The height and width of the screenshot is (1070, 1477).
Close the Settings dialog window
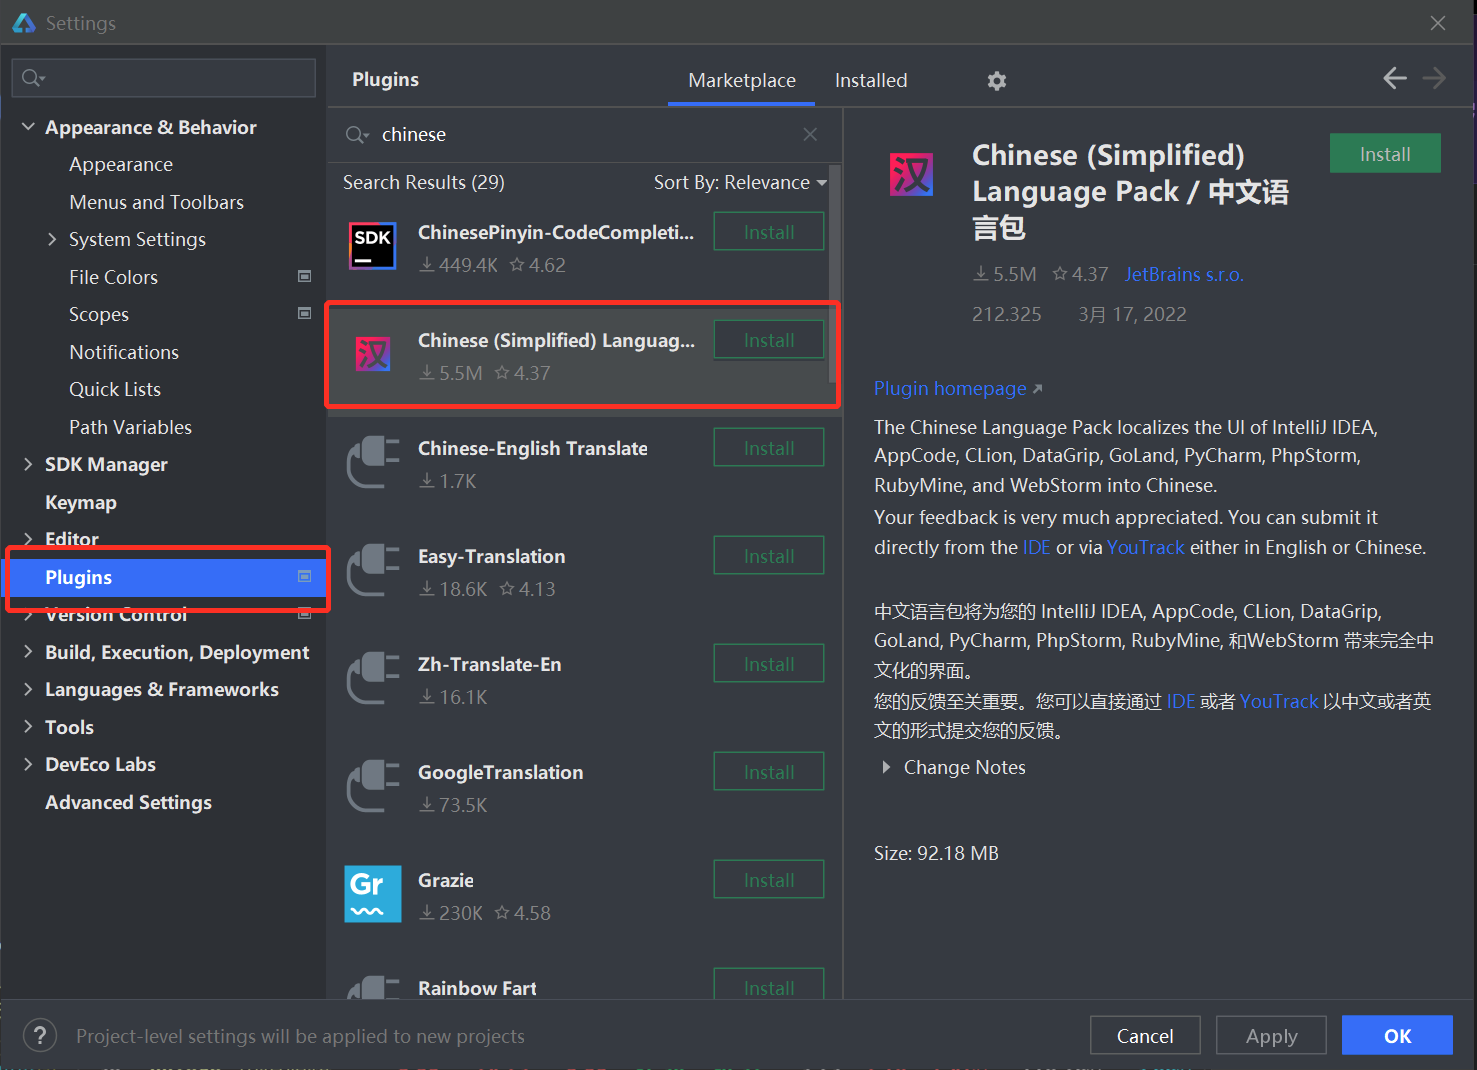[x=1438, y=22]
